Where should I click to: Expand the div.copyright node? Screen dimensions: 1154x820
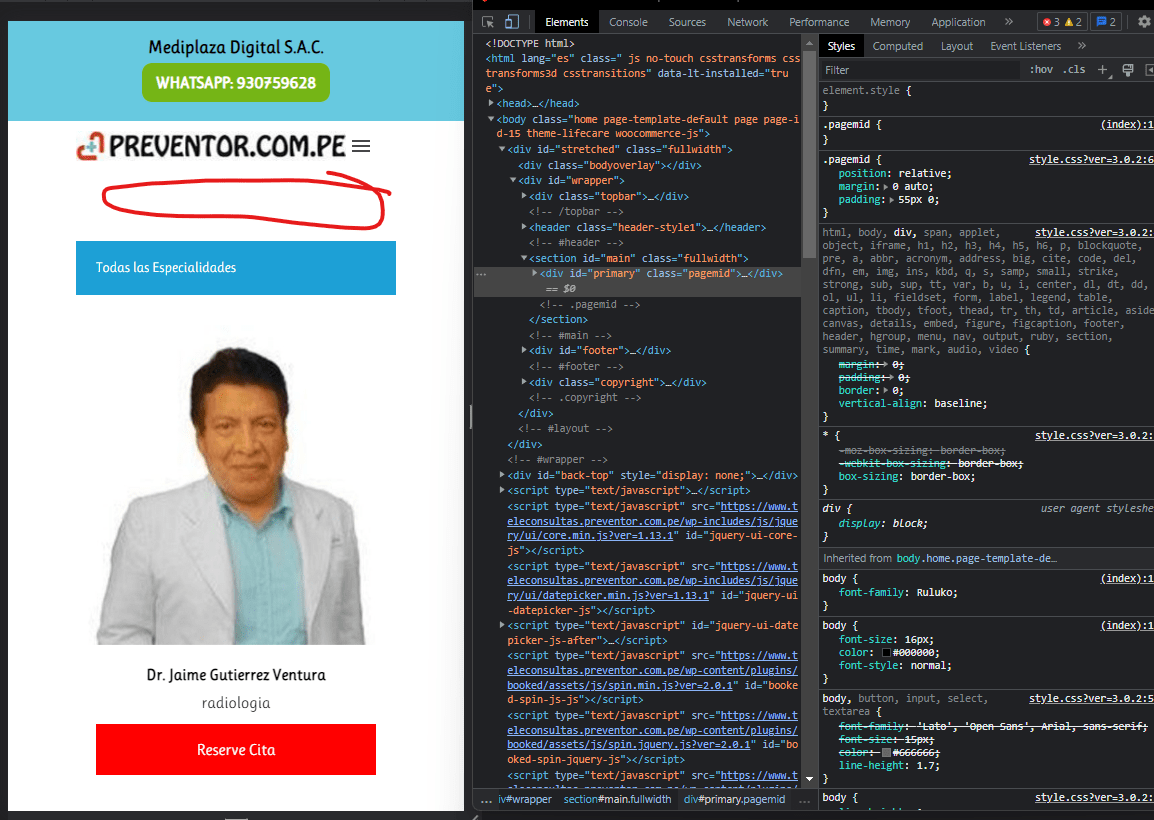click(x=524, y=382)
